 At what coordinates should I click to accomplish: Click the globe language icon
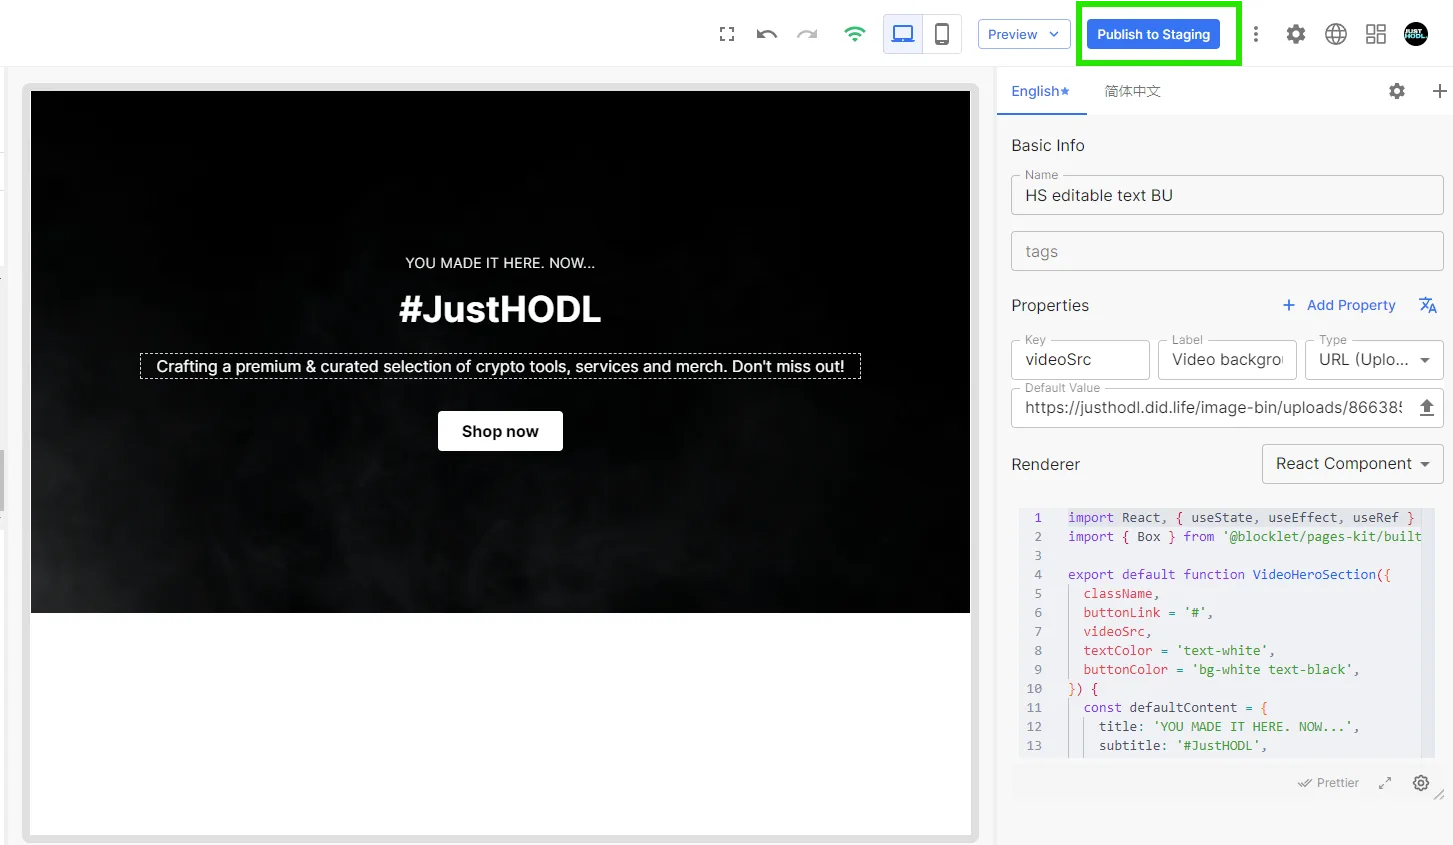(x=1336, y=34)
